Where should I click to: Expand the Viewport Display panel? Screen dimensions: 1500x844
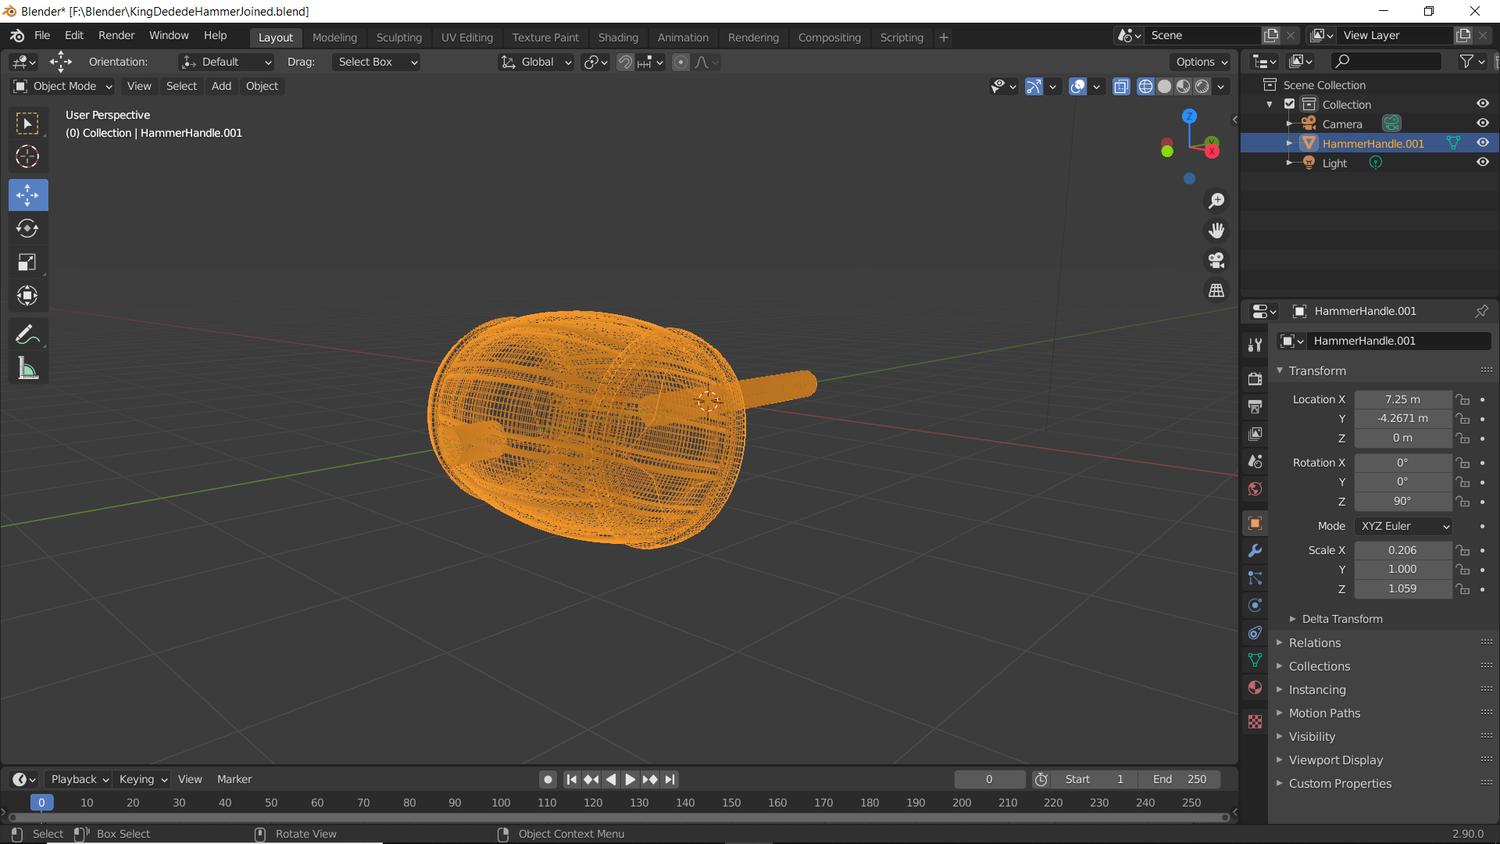pyautogui.click(x=1335, y=760)
